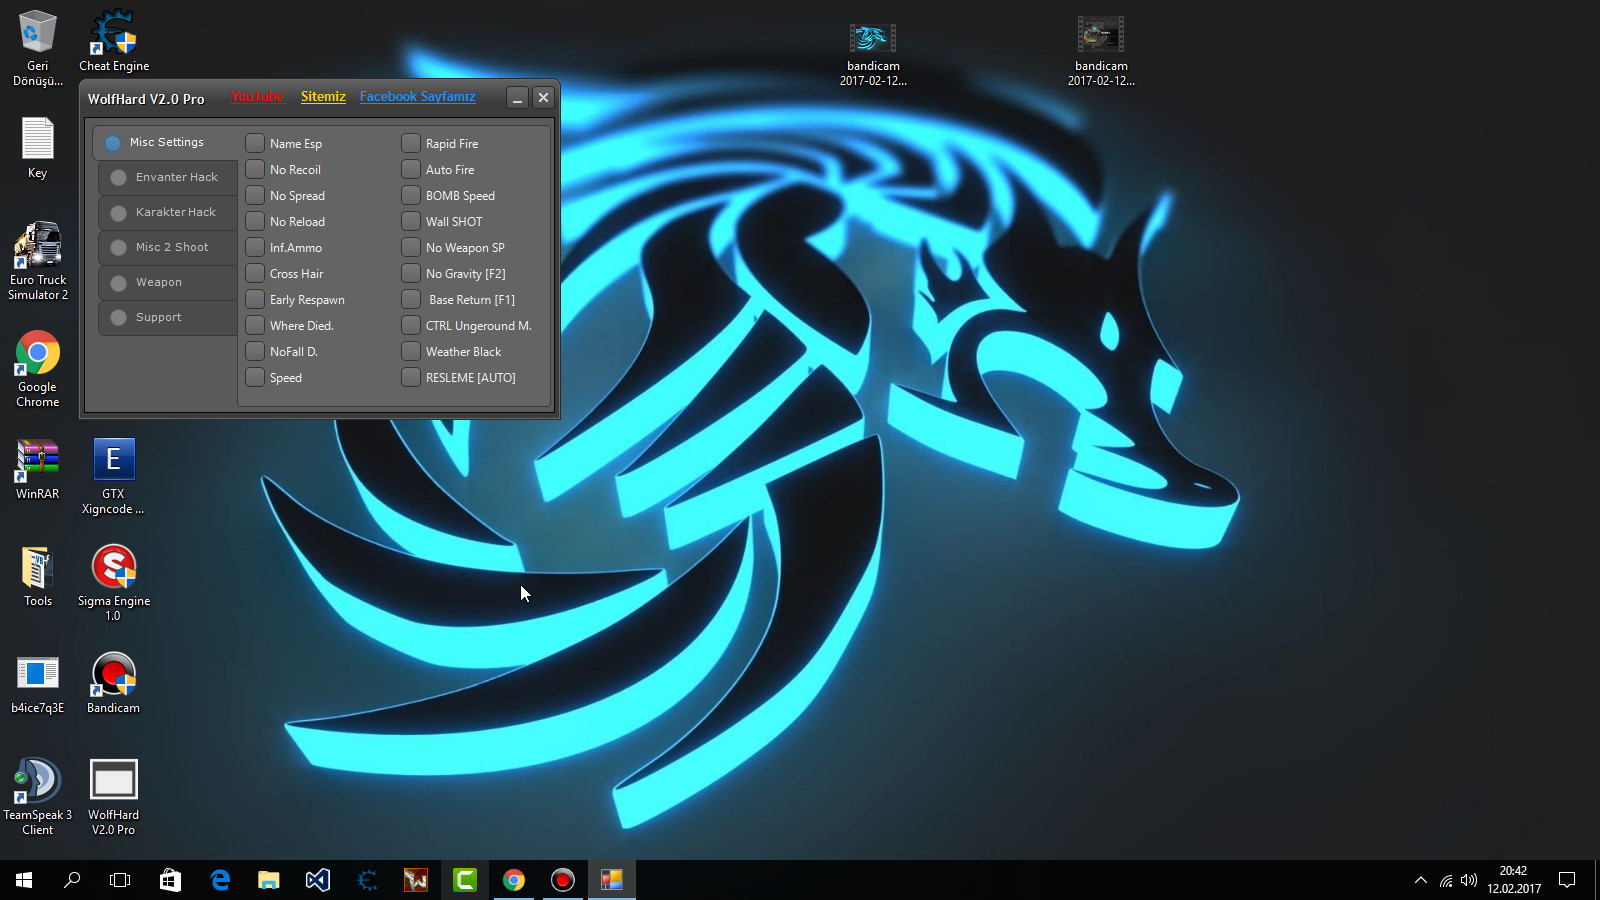Enable CTRL Ungeround M. checkbox

tap(411, 325)
